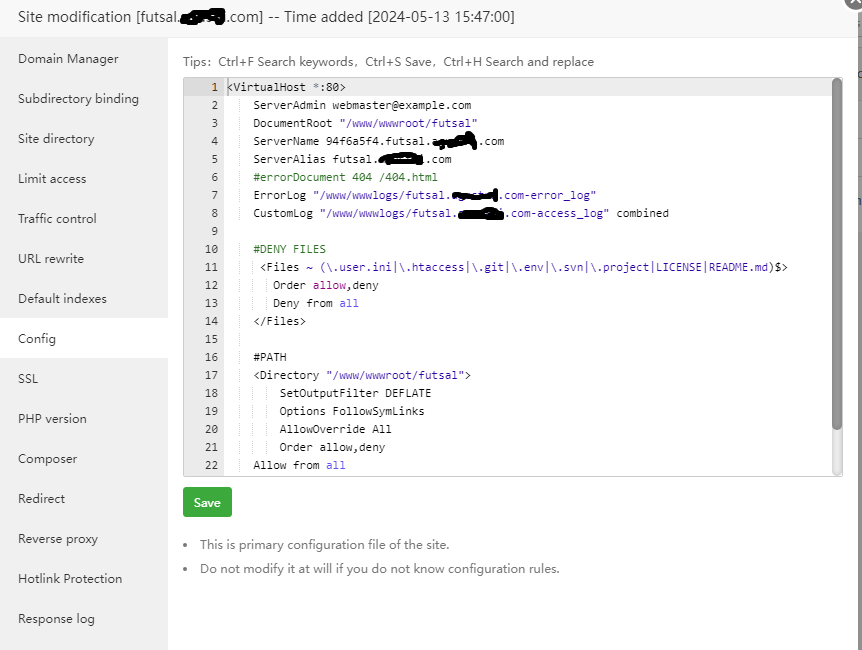
Task: Click the green Save button
Action: tap(207, 502)
